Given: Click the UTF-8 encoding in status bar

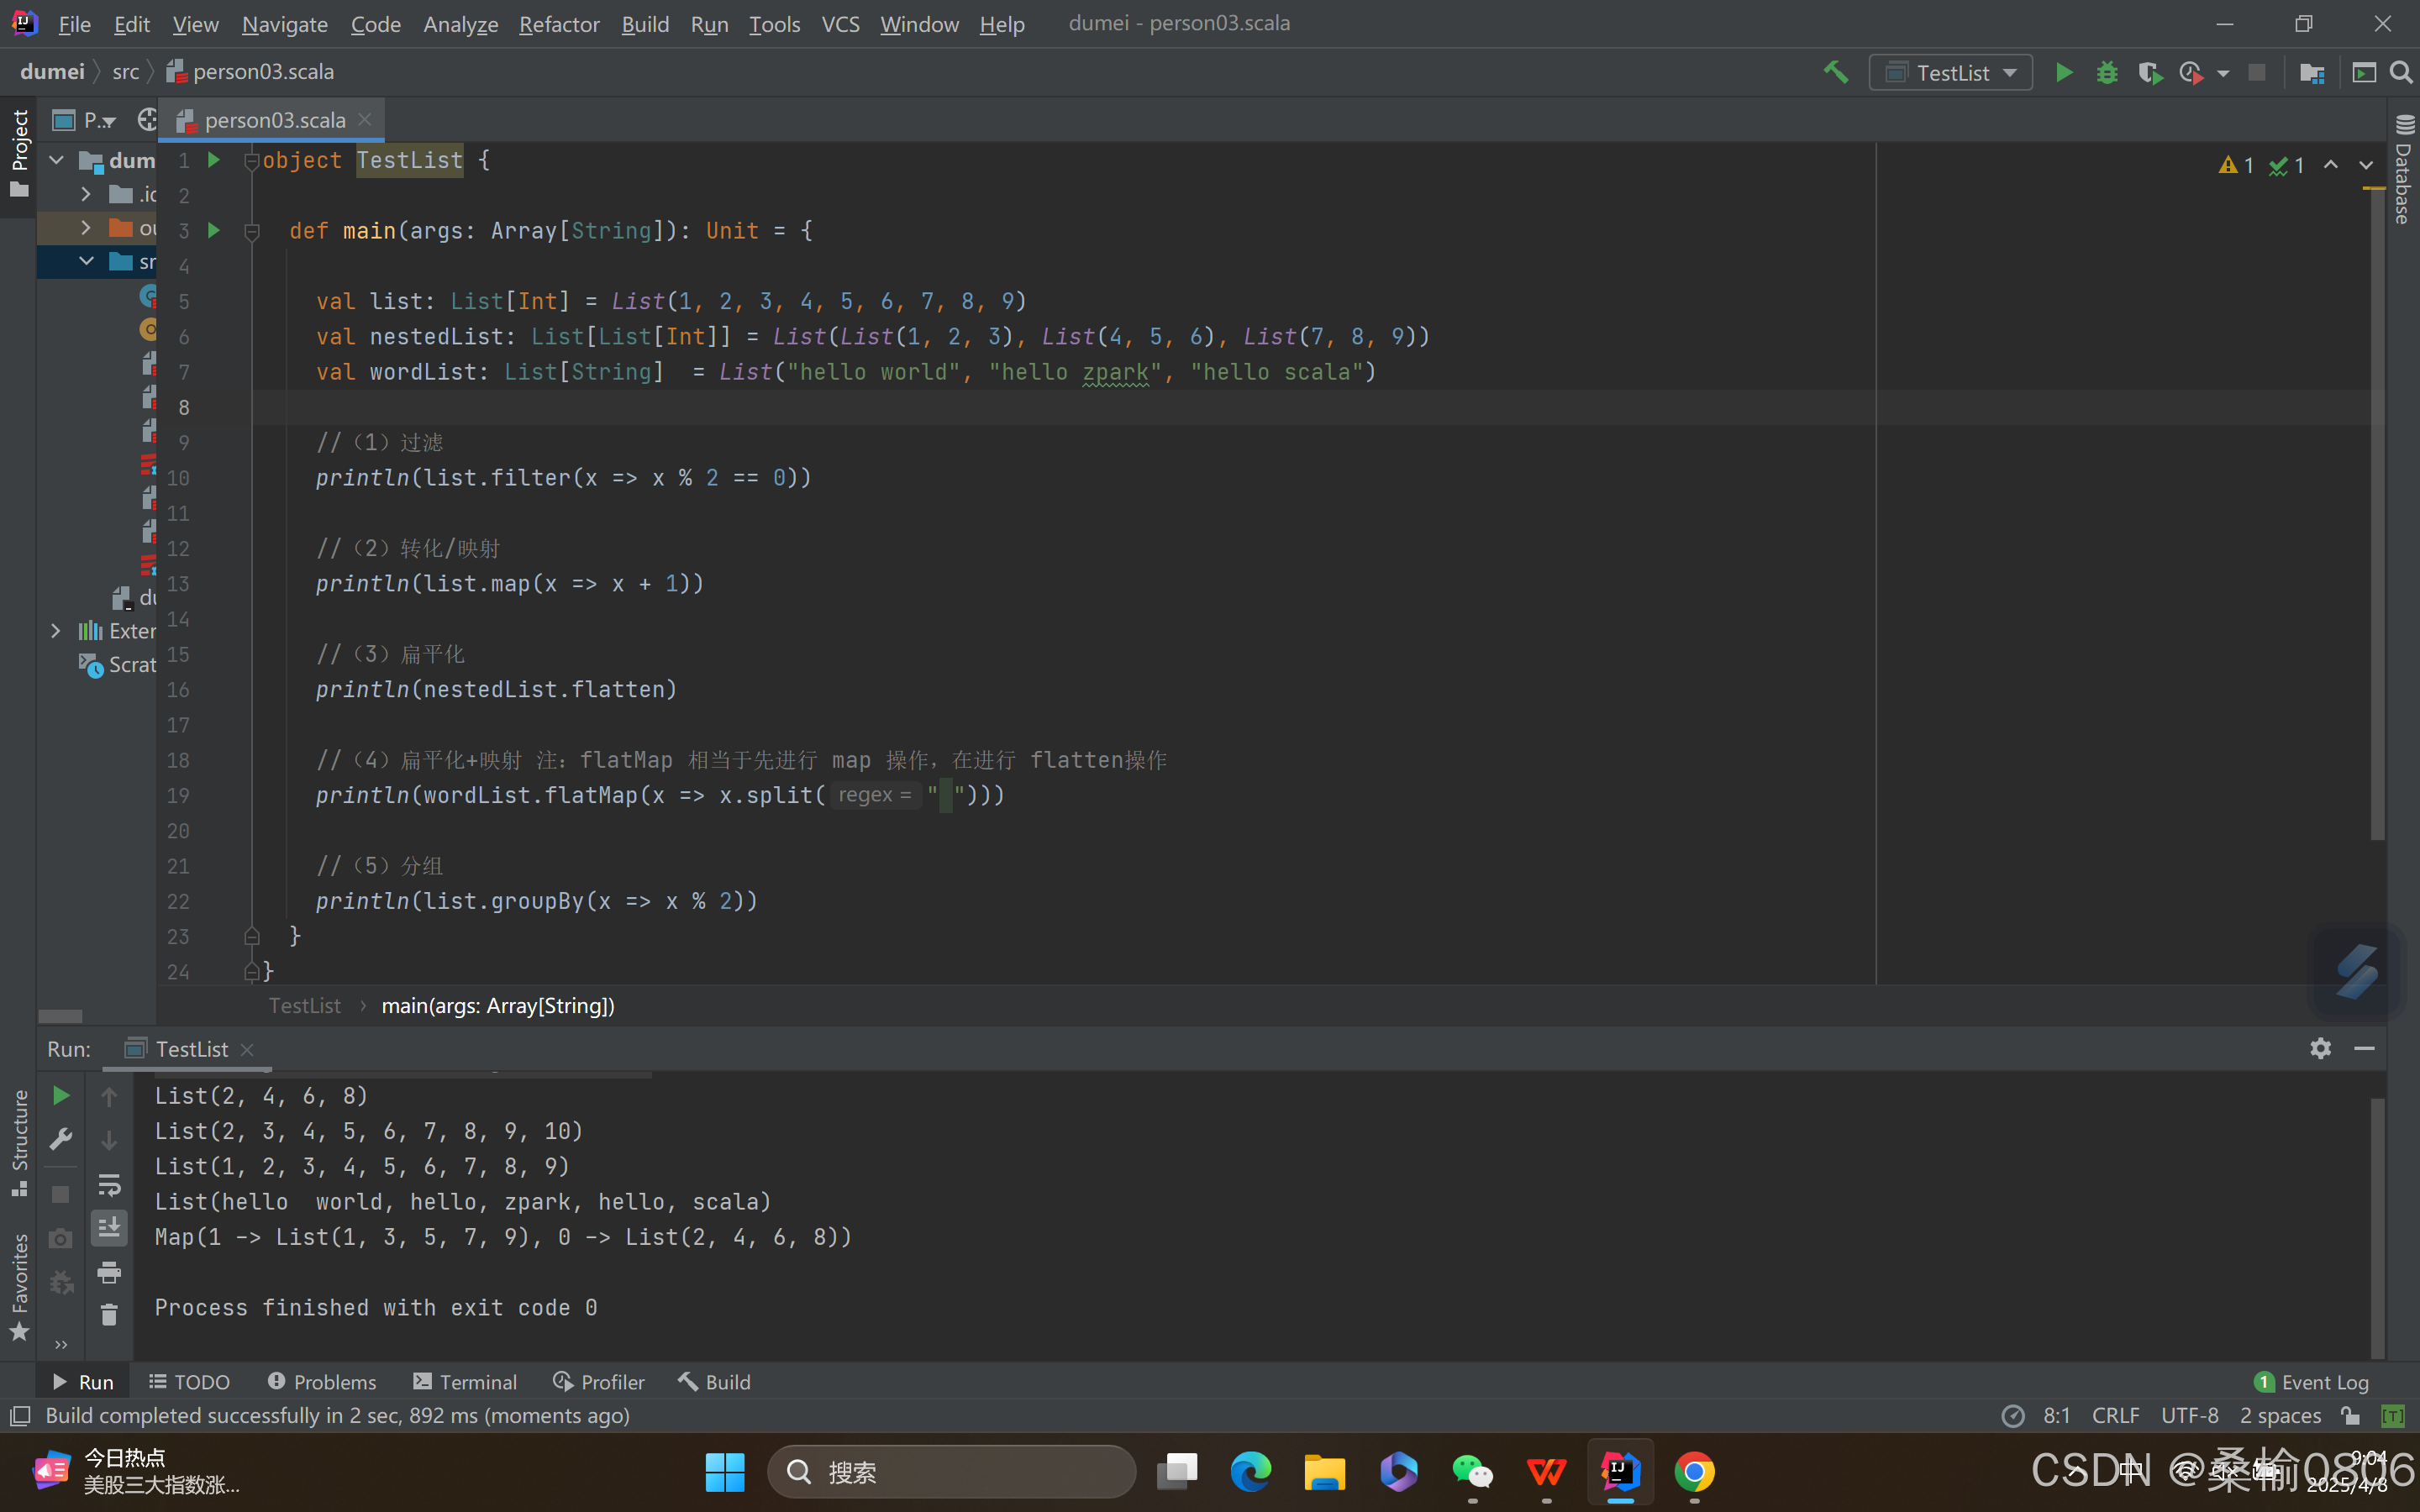Looking at the screenshot, I should point(2189,1416).
